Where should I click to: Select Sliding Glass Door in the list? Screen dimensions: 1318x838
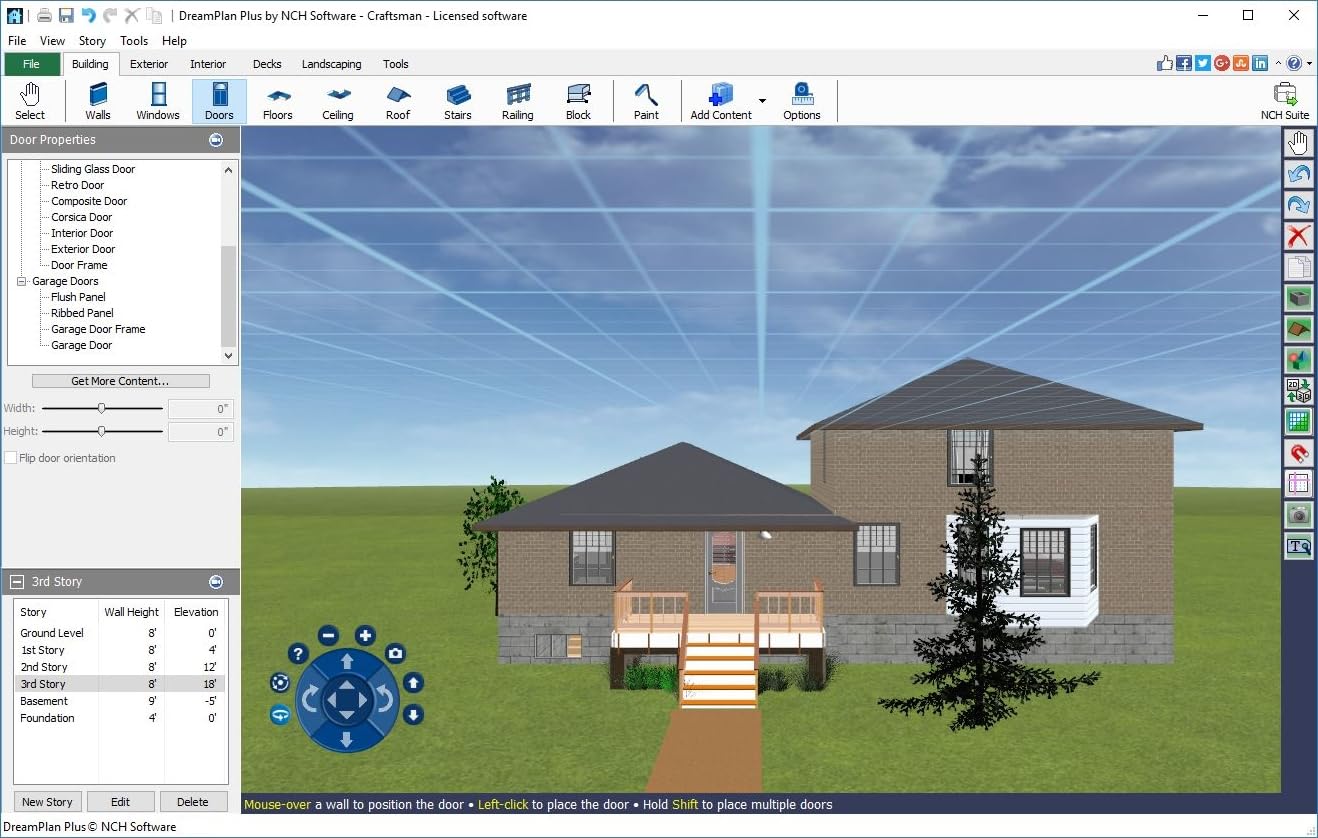pos(93,169)
